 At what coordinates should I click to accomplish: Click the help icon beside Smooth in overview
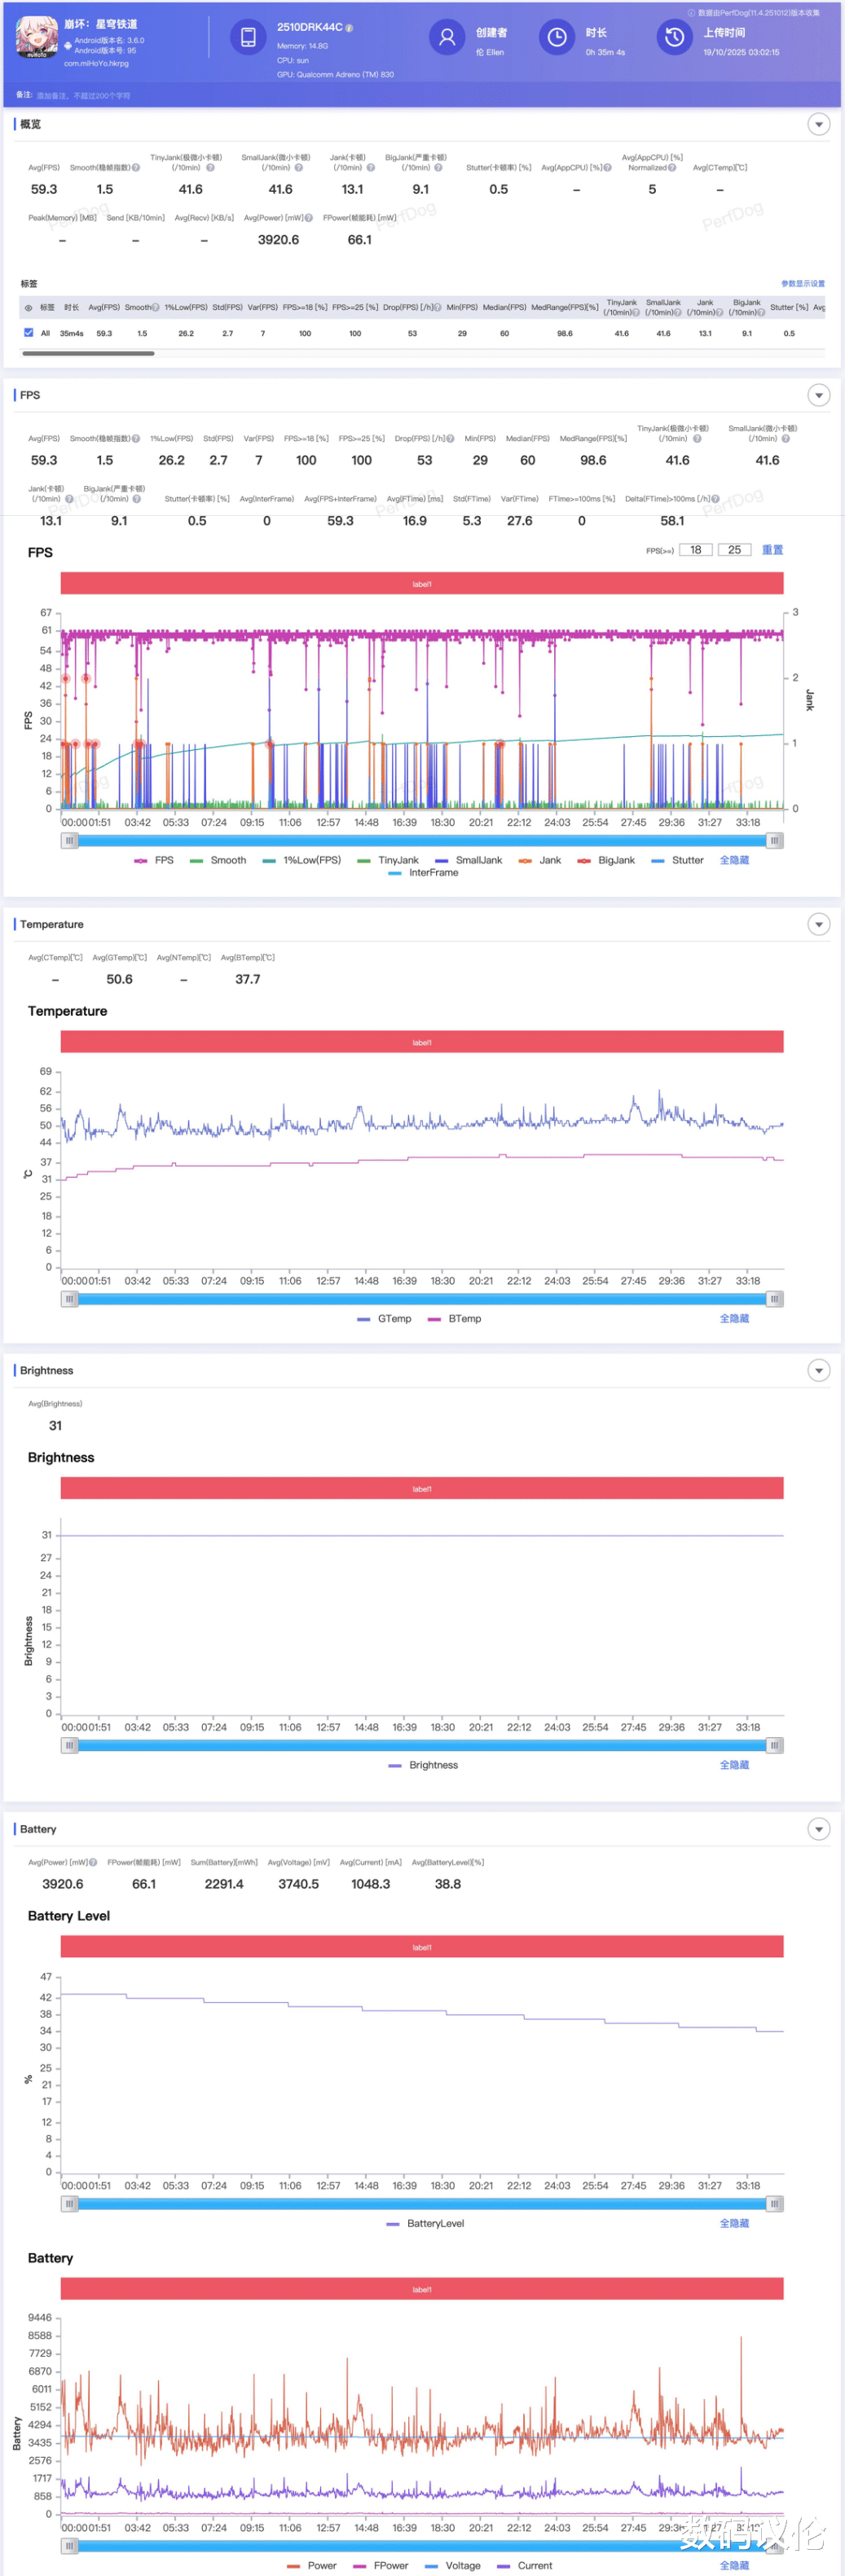click(x=136, y=168)
